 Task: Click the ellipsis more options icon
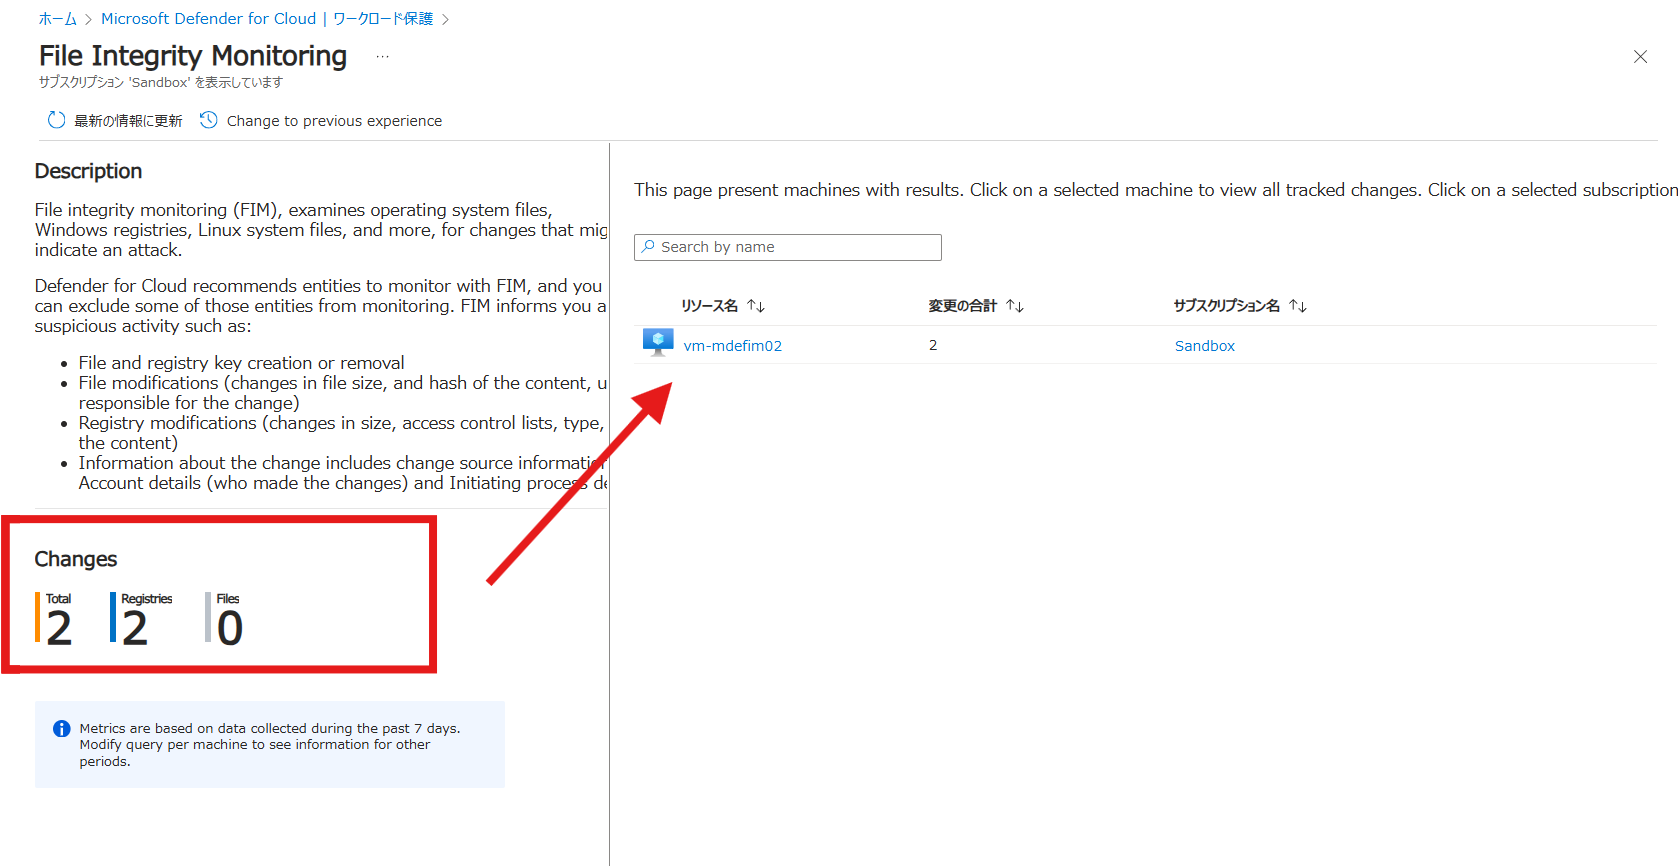coord(382,57)
